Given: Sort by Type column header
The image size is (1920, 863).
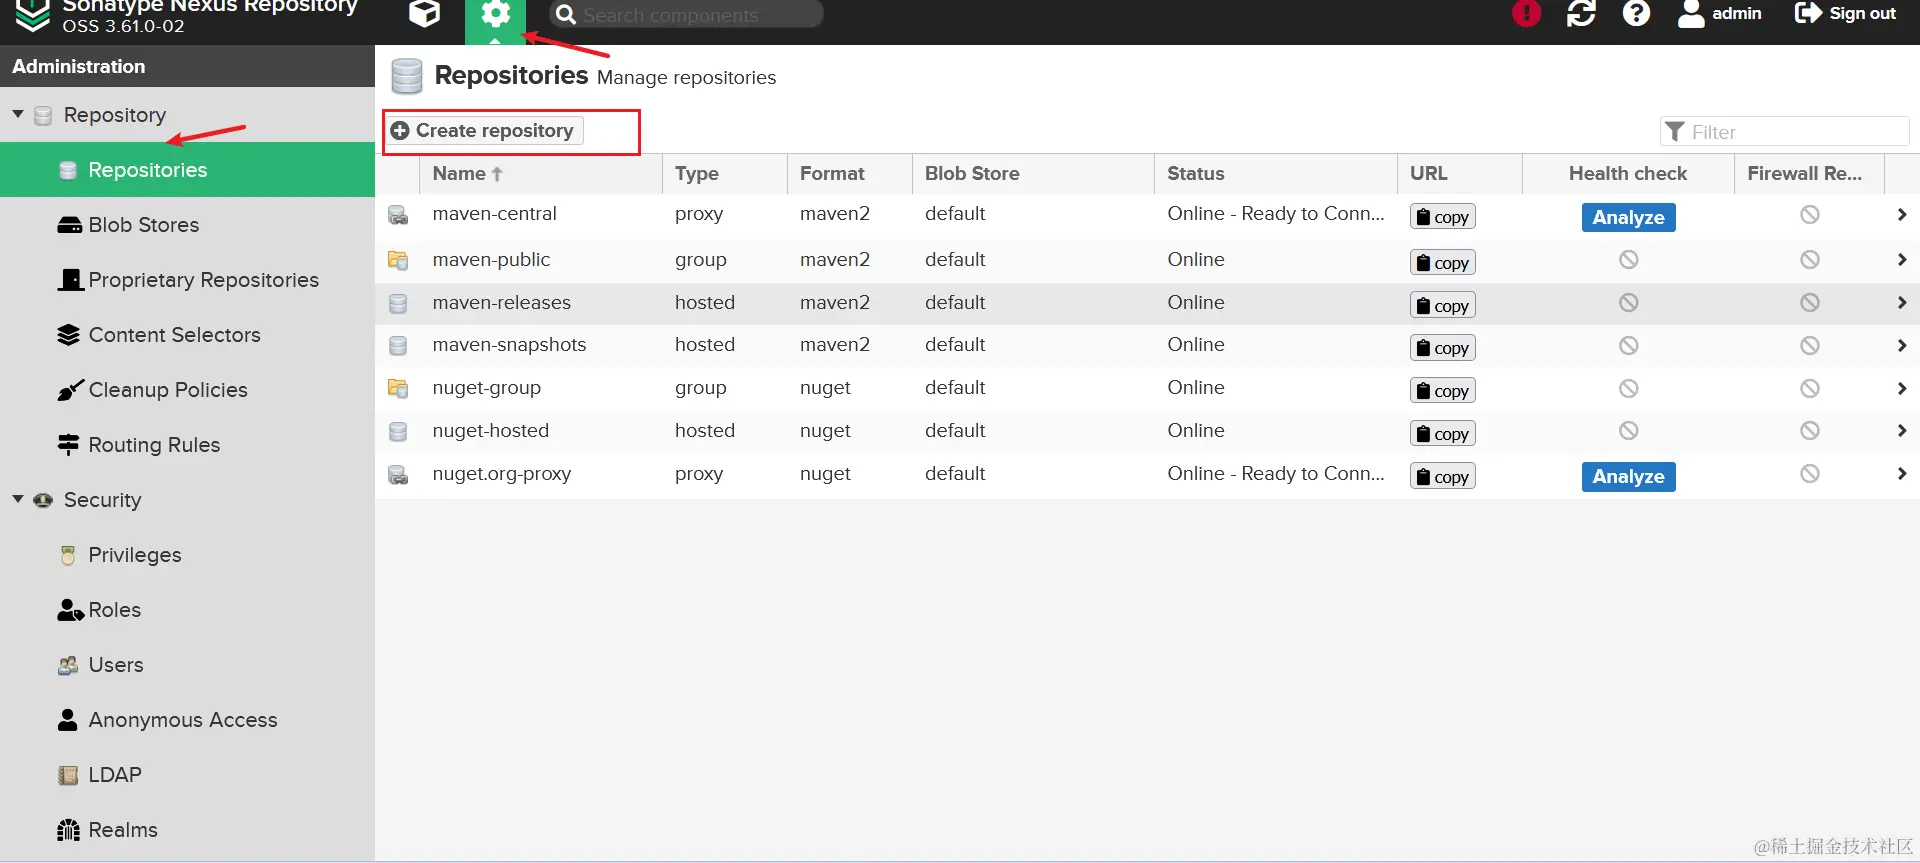Looking at the screenshot, I should [725, 173].
